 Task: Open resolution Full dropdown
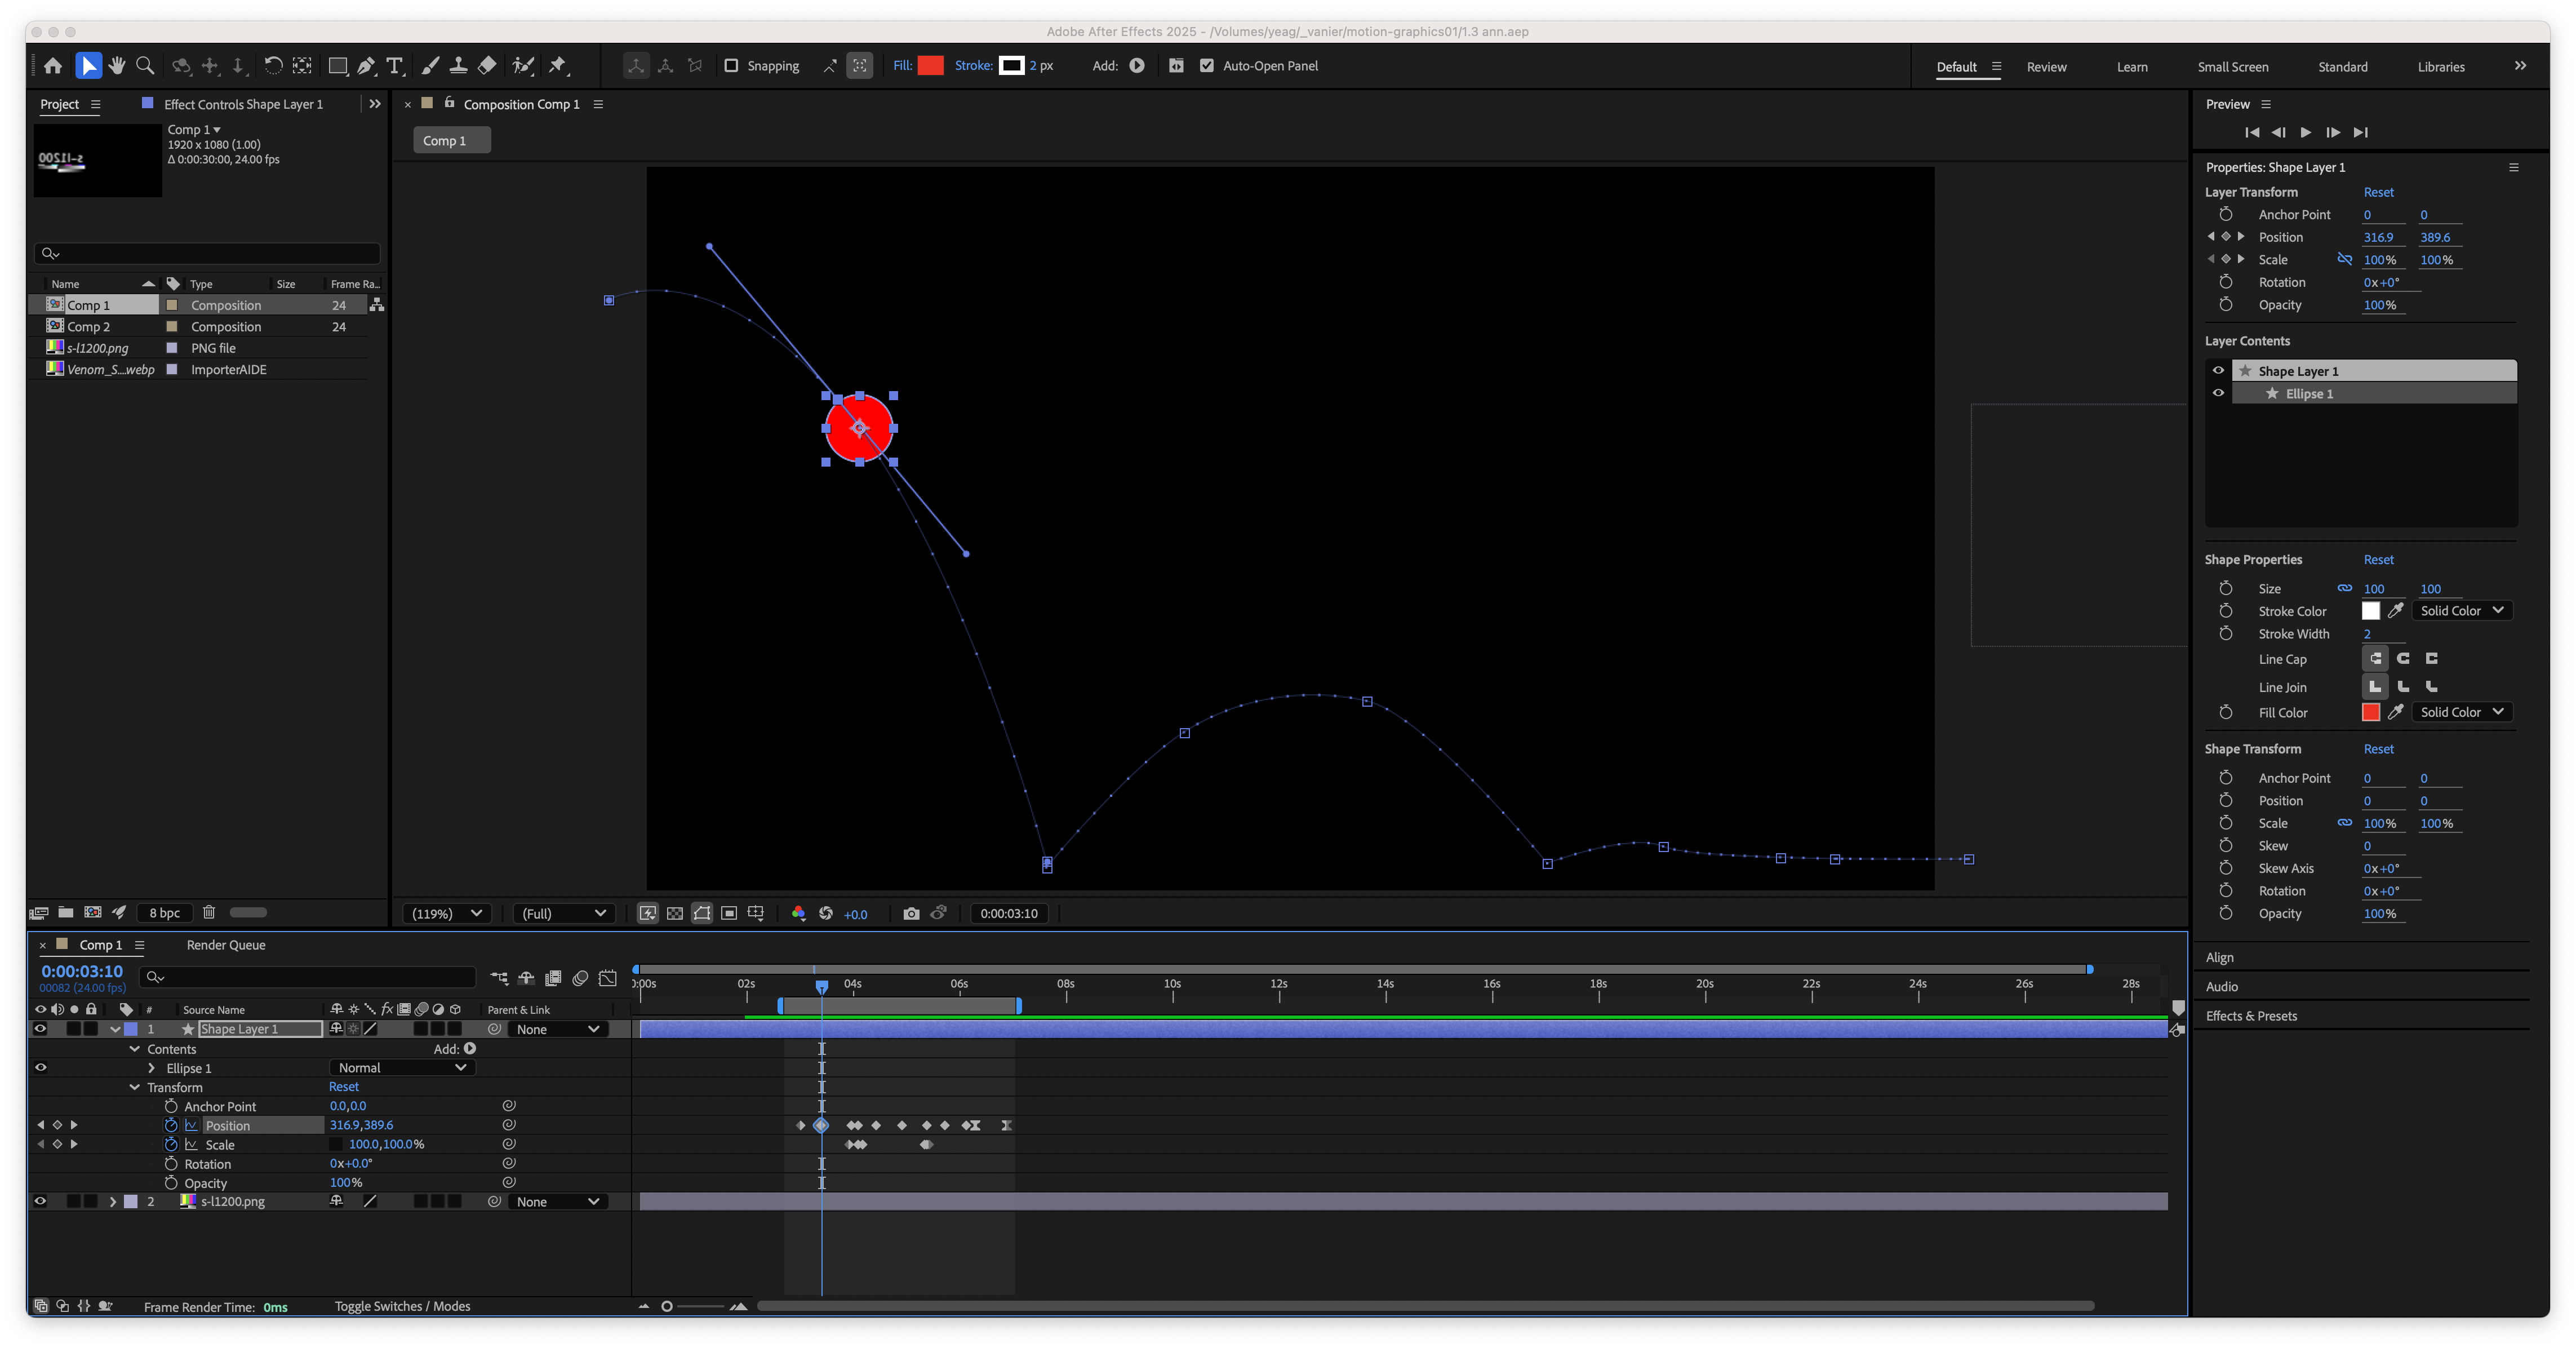coord(564,913)
